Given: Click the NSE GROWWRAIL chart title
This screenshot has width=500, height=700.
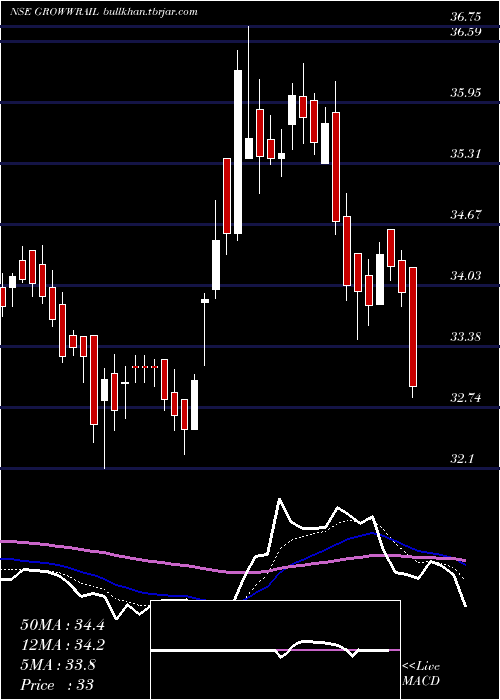Looking at the screenshot, I should (x=55, y=12).
